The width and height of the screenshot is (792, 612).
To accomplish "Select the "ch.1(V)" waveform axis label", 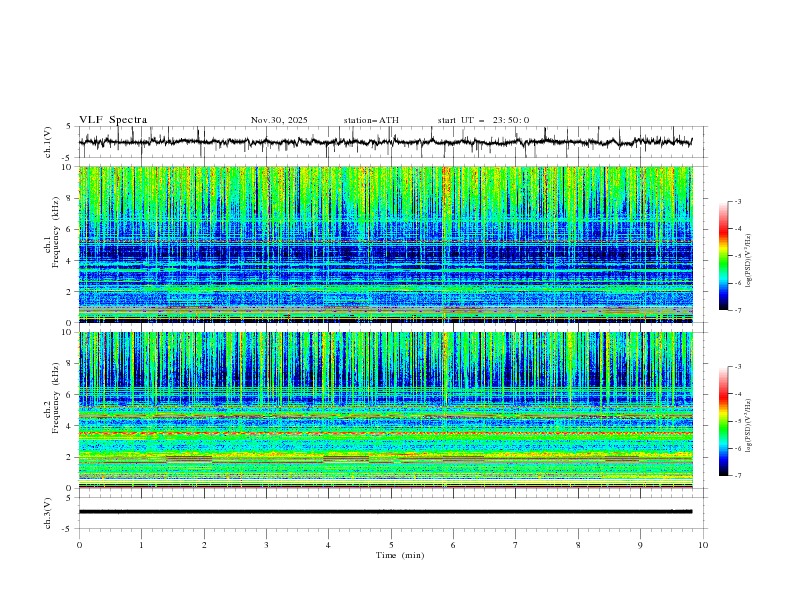I will (48, 142).
